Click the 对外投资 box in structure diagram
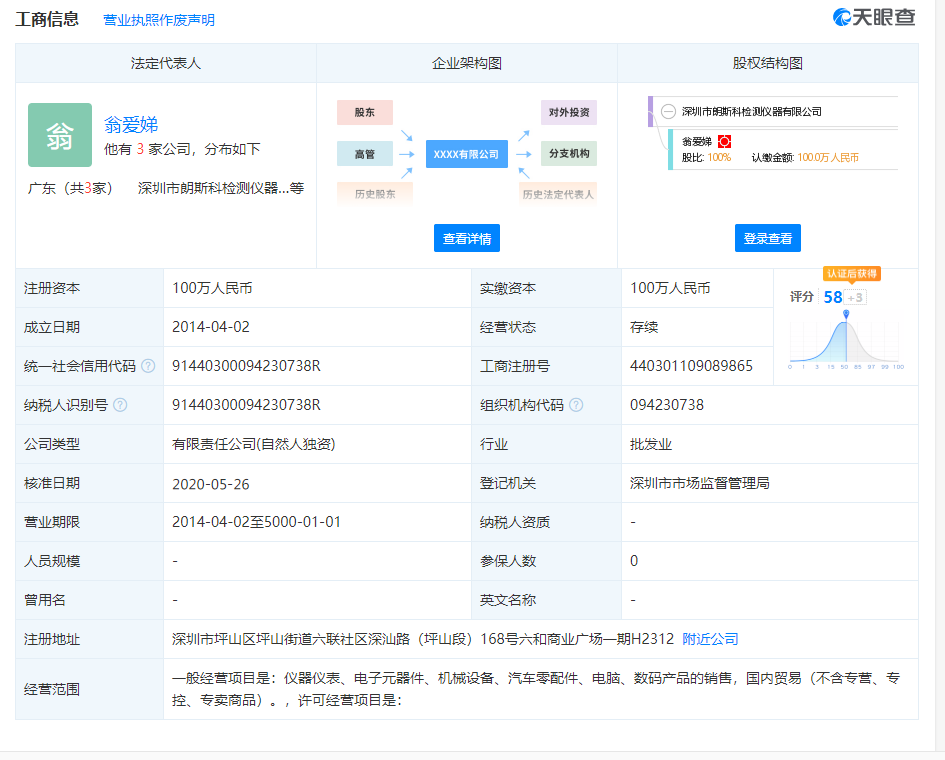 click(x=569, y=112)
